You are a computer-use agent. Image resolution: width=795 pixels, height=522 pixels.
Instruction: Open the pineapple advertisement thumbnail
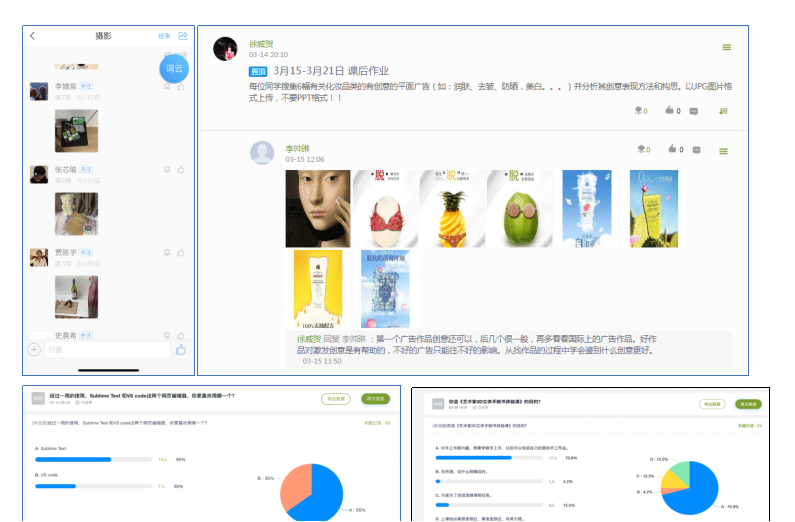(452, 208)
